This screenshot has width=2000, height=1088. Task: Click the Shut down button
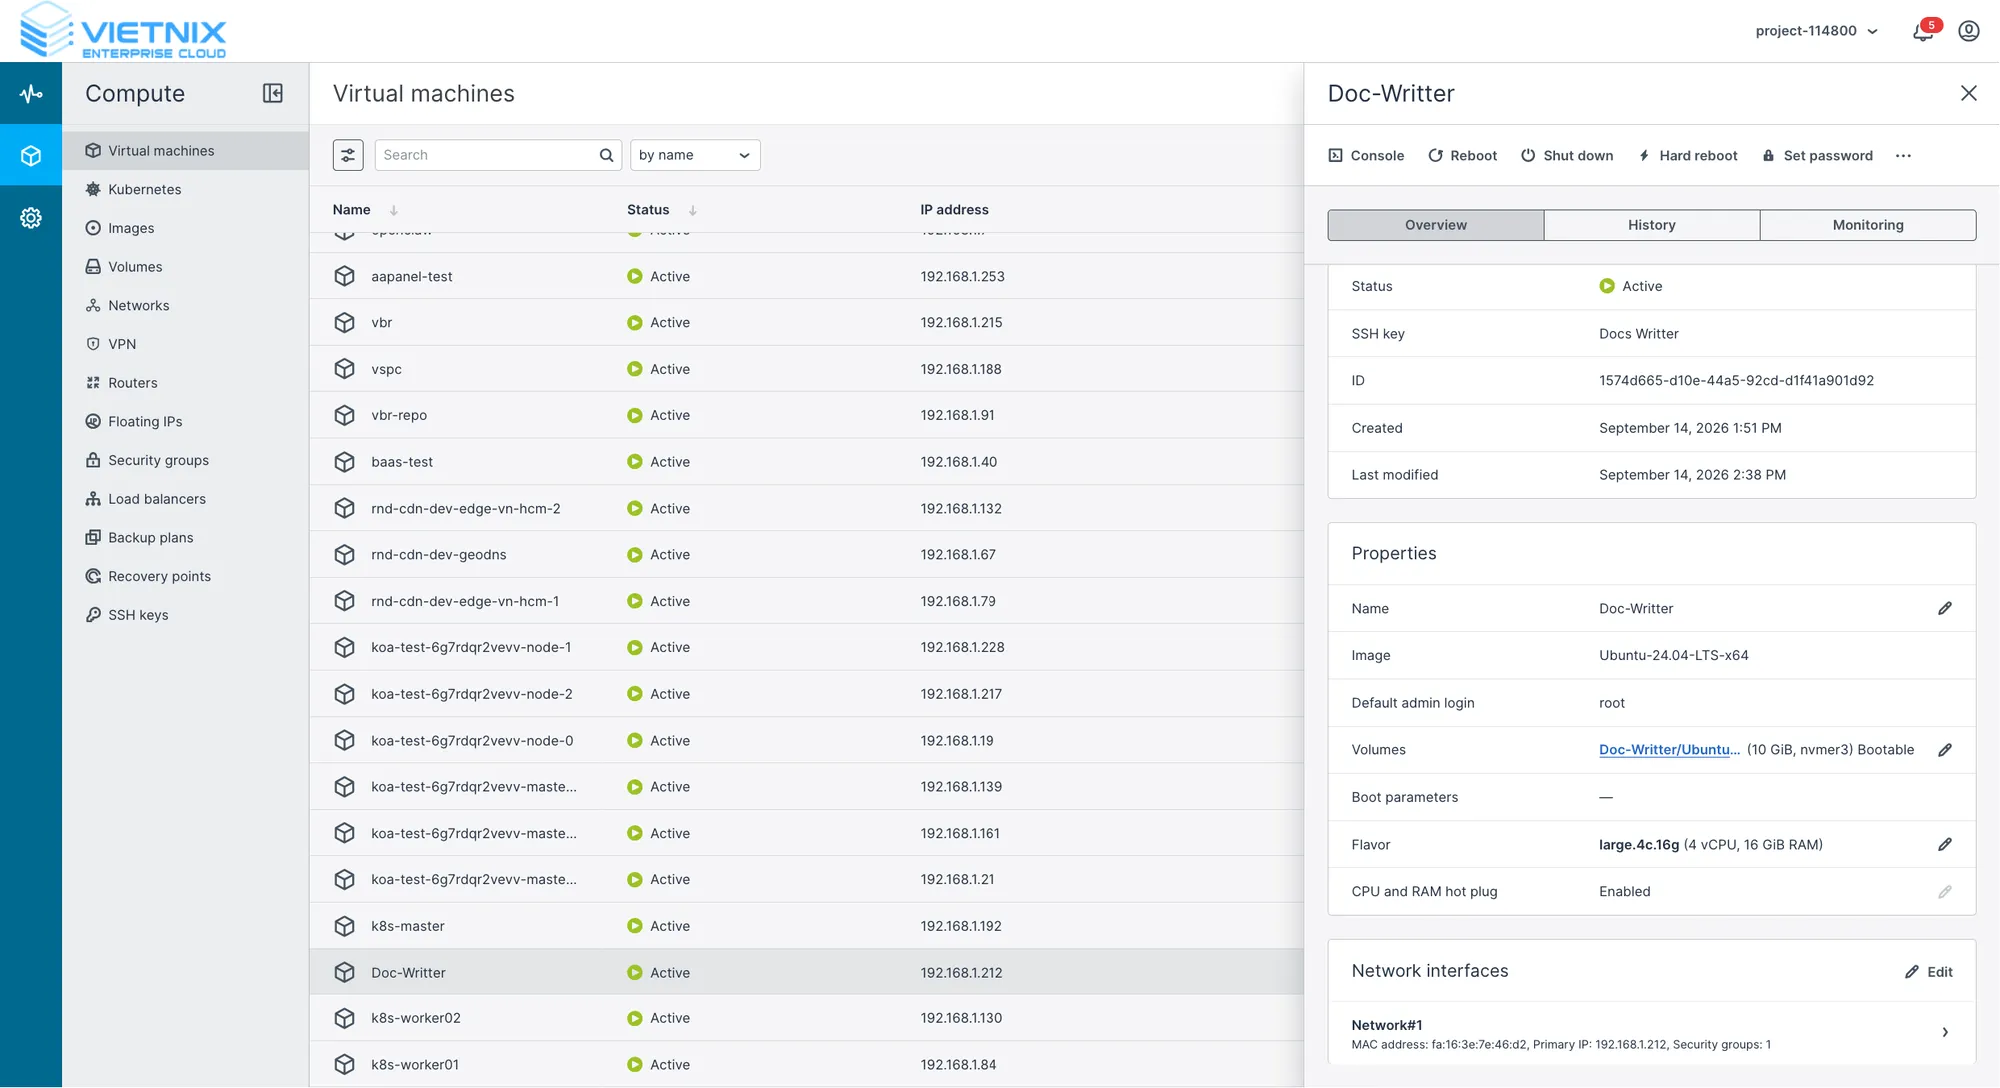pyautogui.click(x=1567, y=156)
